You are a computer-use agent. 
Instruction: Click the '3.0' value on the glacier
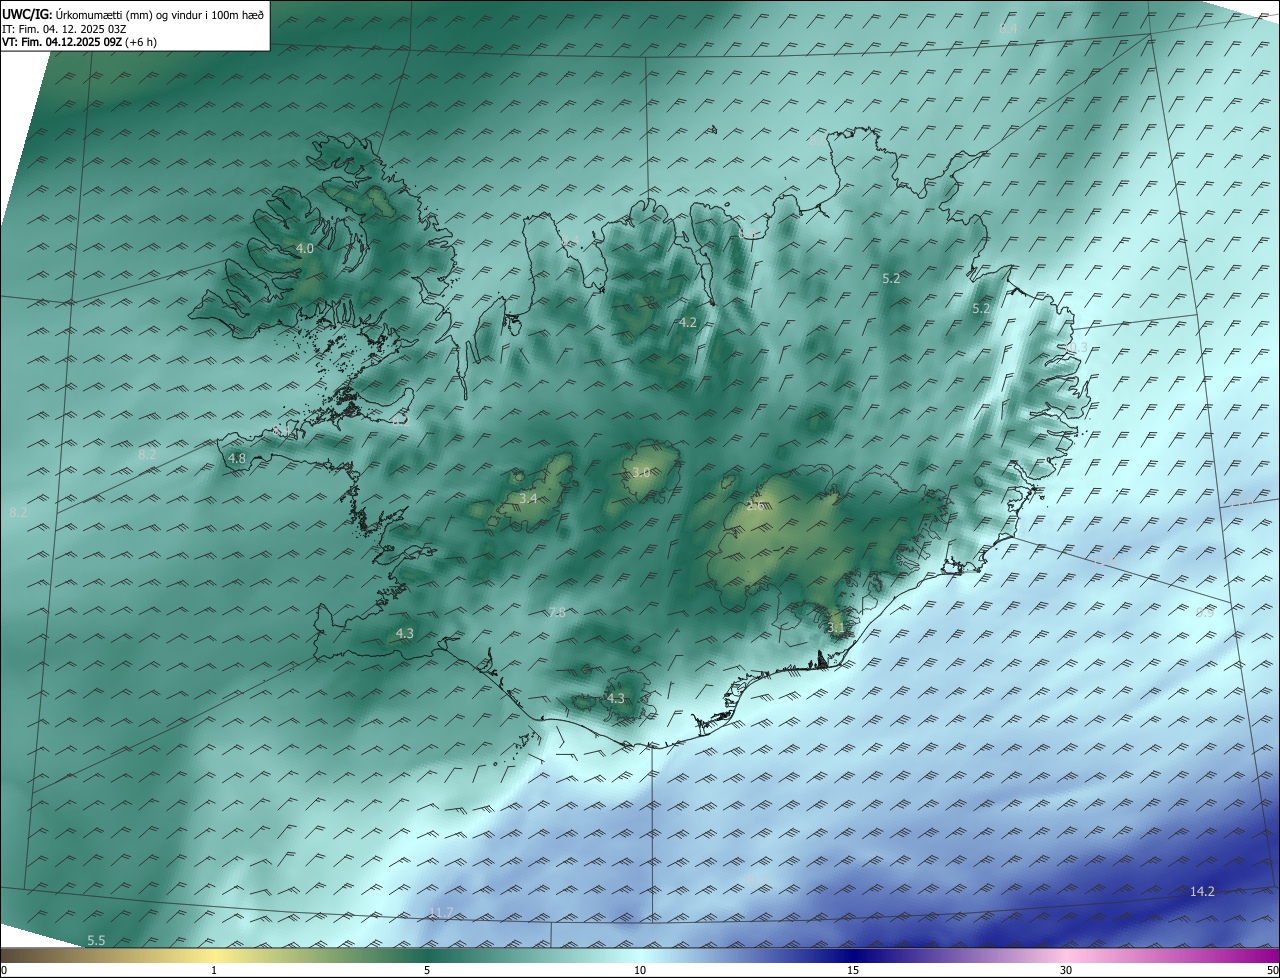(x=641, y=472)
